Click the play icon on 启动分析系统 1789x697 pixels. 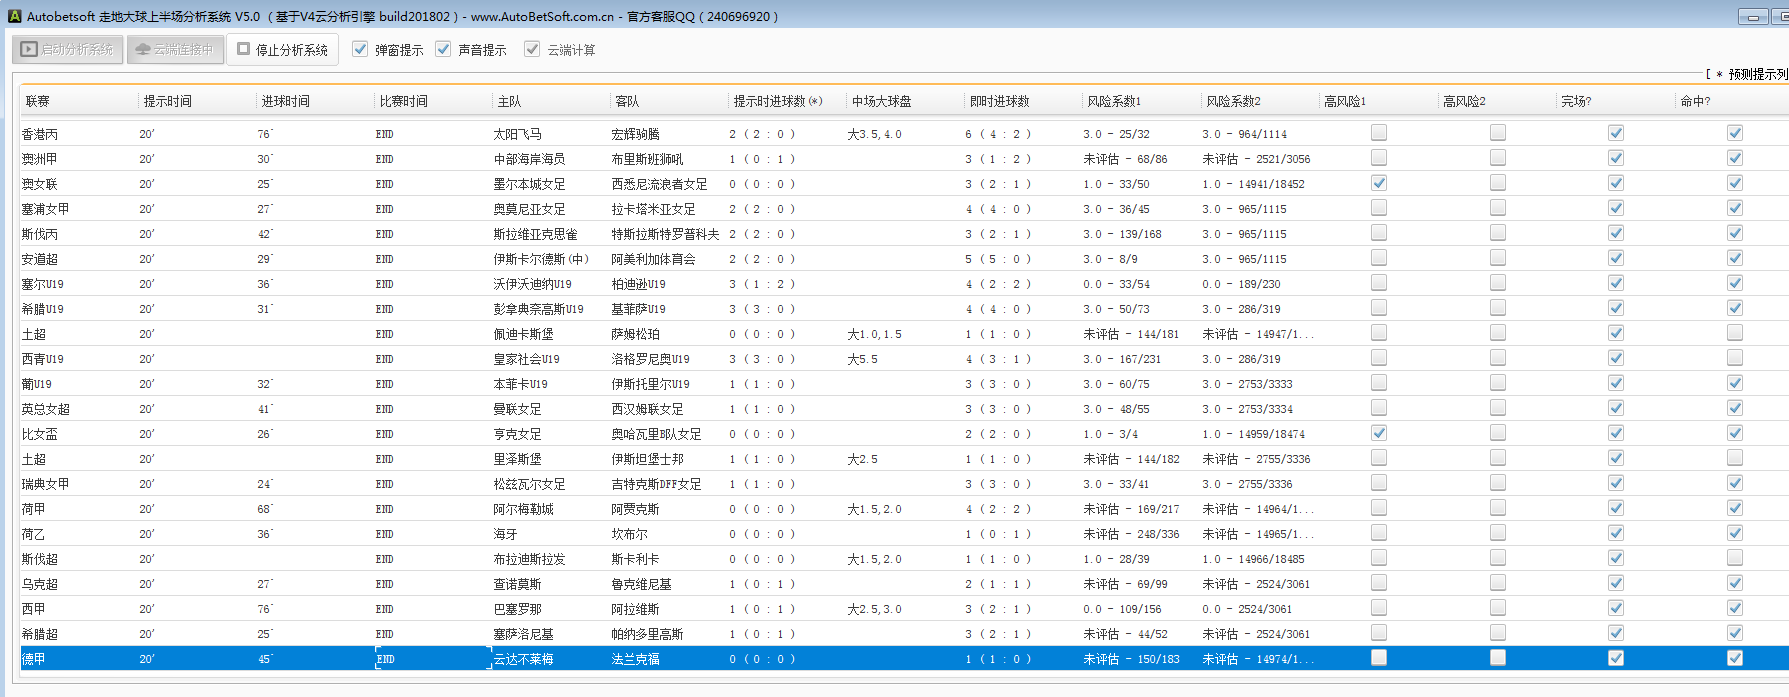[x=29, y=49]
